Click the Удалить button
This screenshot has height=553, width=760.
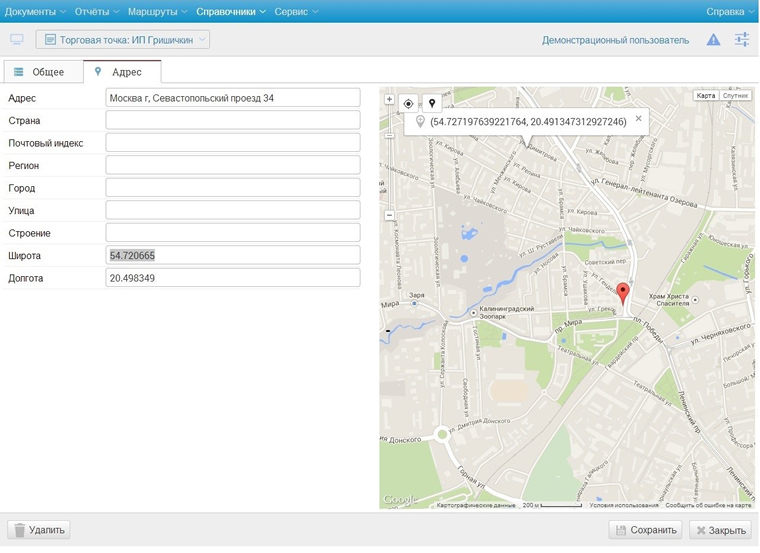pyautogui.click(x=39, y=530)
